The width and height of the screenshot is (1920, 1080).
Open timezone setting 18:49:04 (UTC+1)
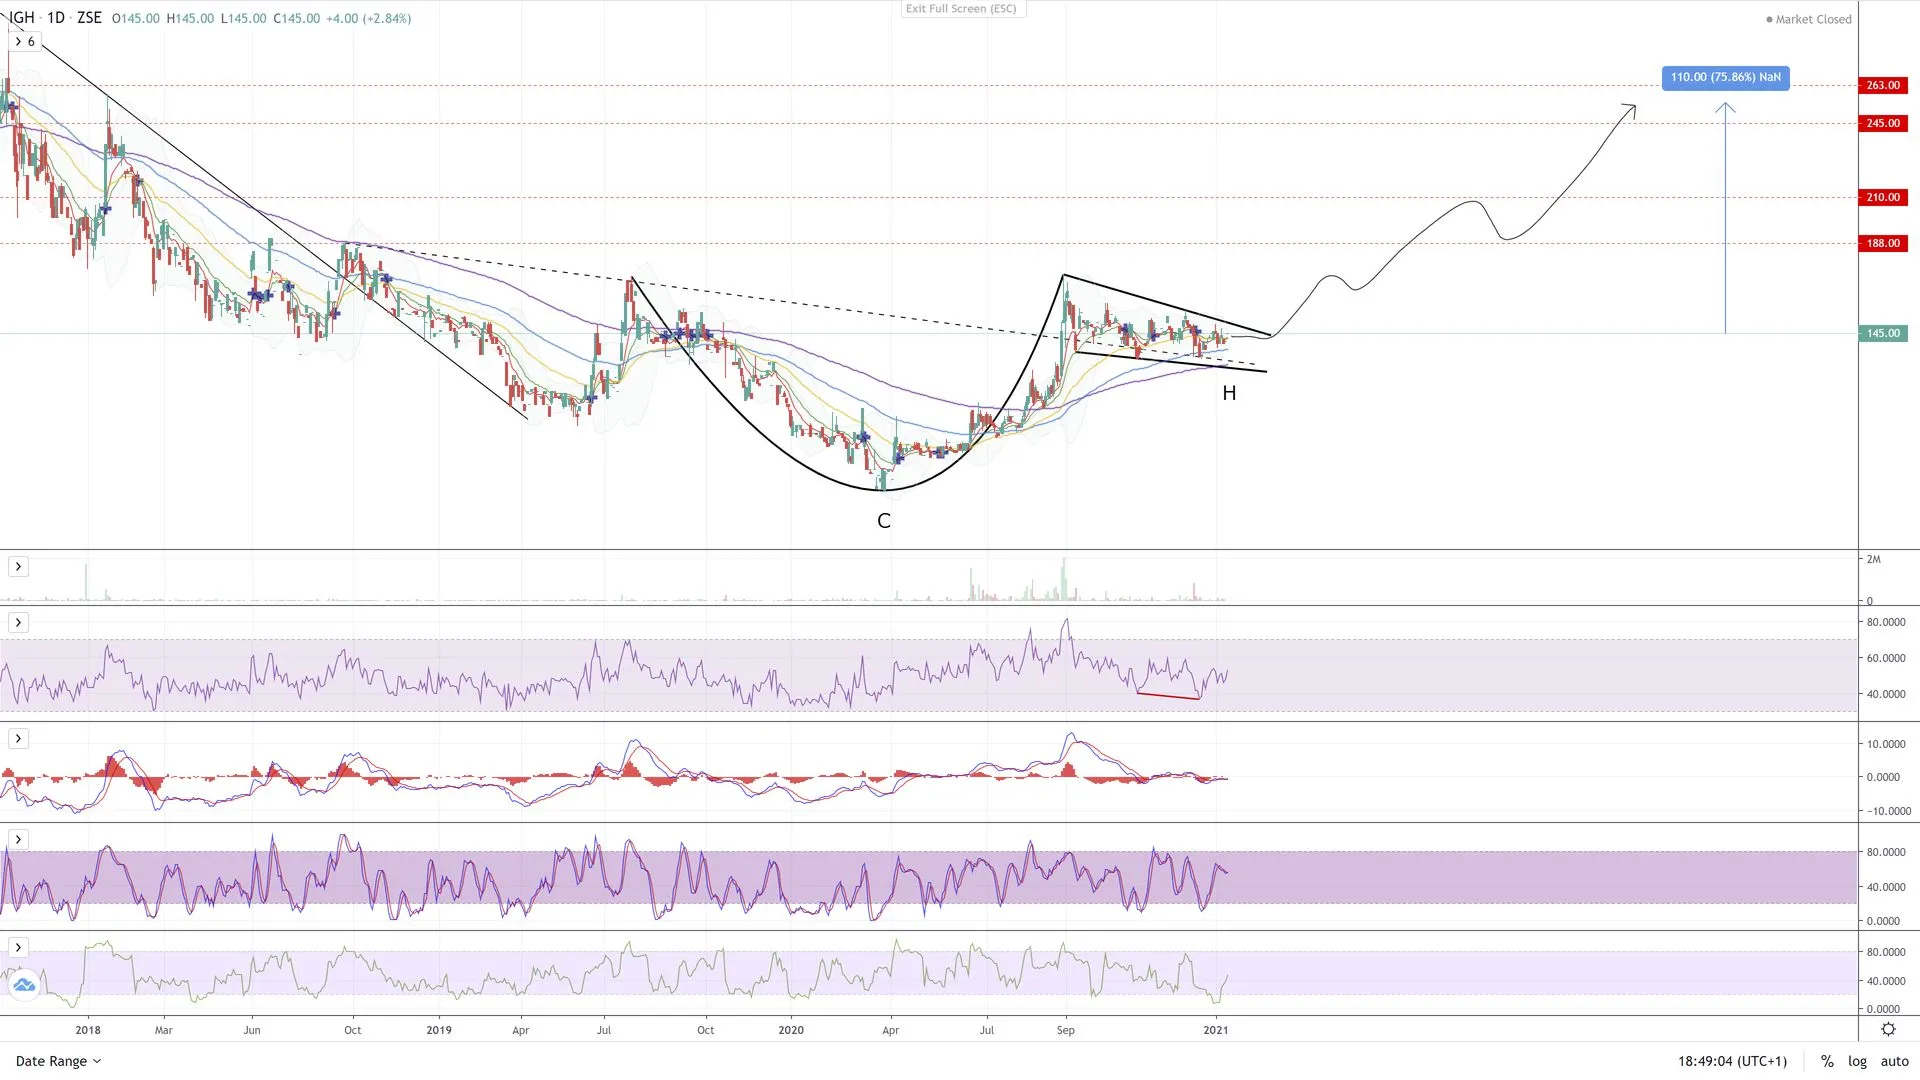1732,1061
